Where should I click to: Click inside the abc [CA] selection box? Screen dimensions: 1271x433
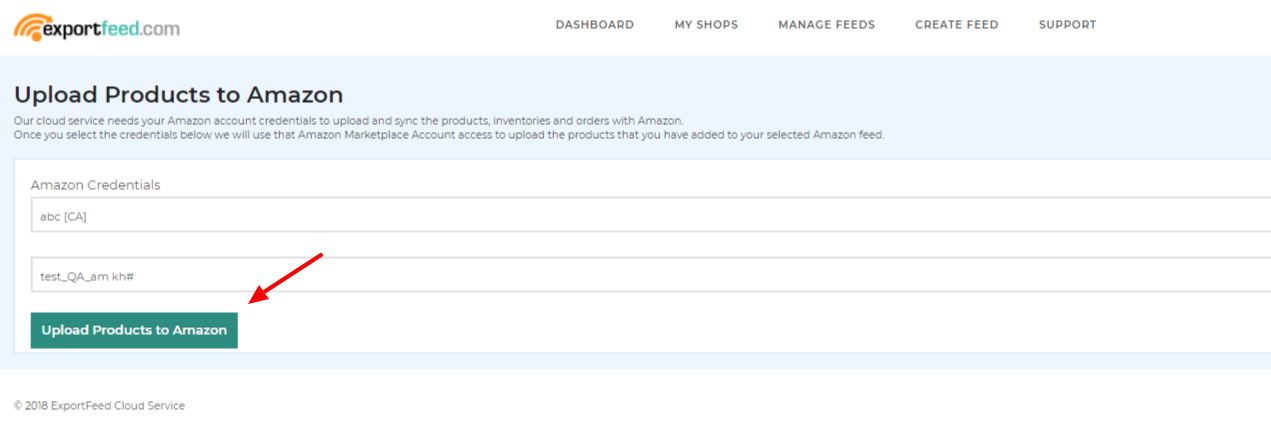pyautogui.click(x=650, y=215)
